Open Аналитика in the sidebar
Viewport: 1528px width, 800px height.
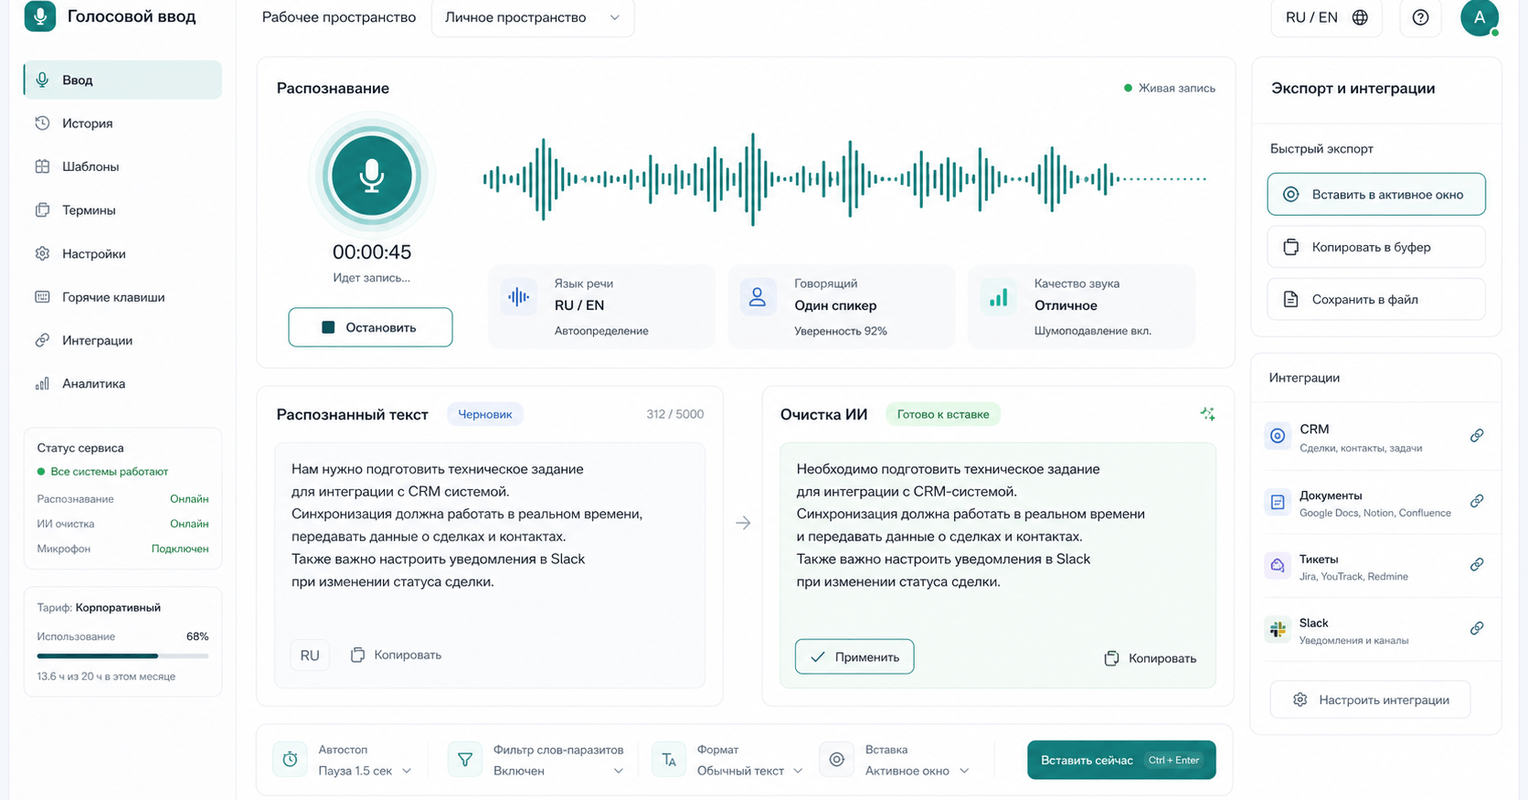123,383
